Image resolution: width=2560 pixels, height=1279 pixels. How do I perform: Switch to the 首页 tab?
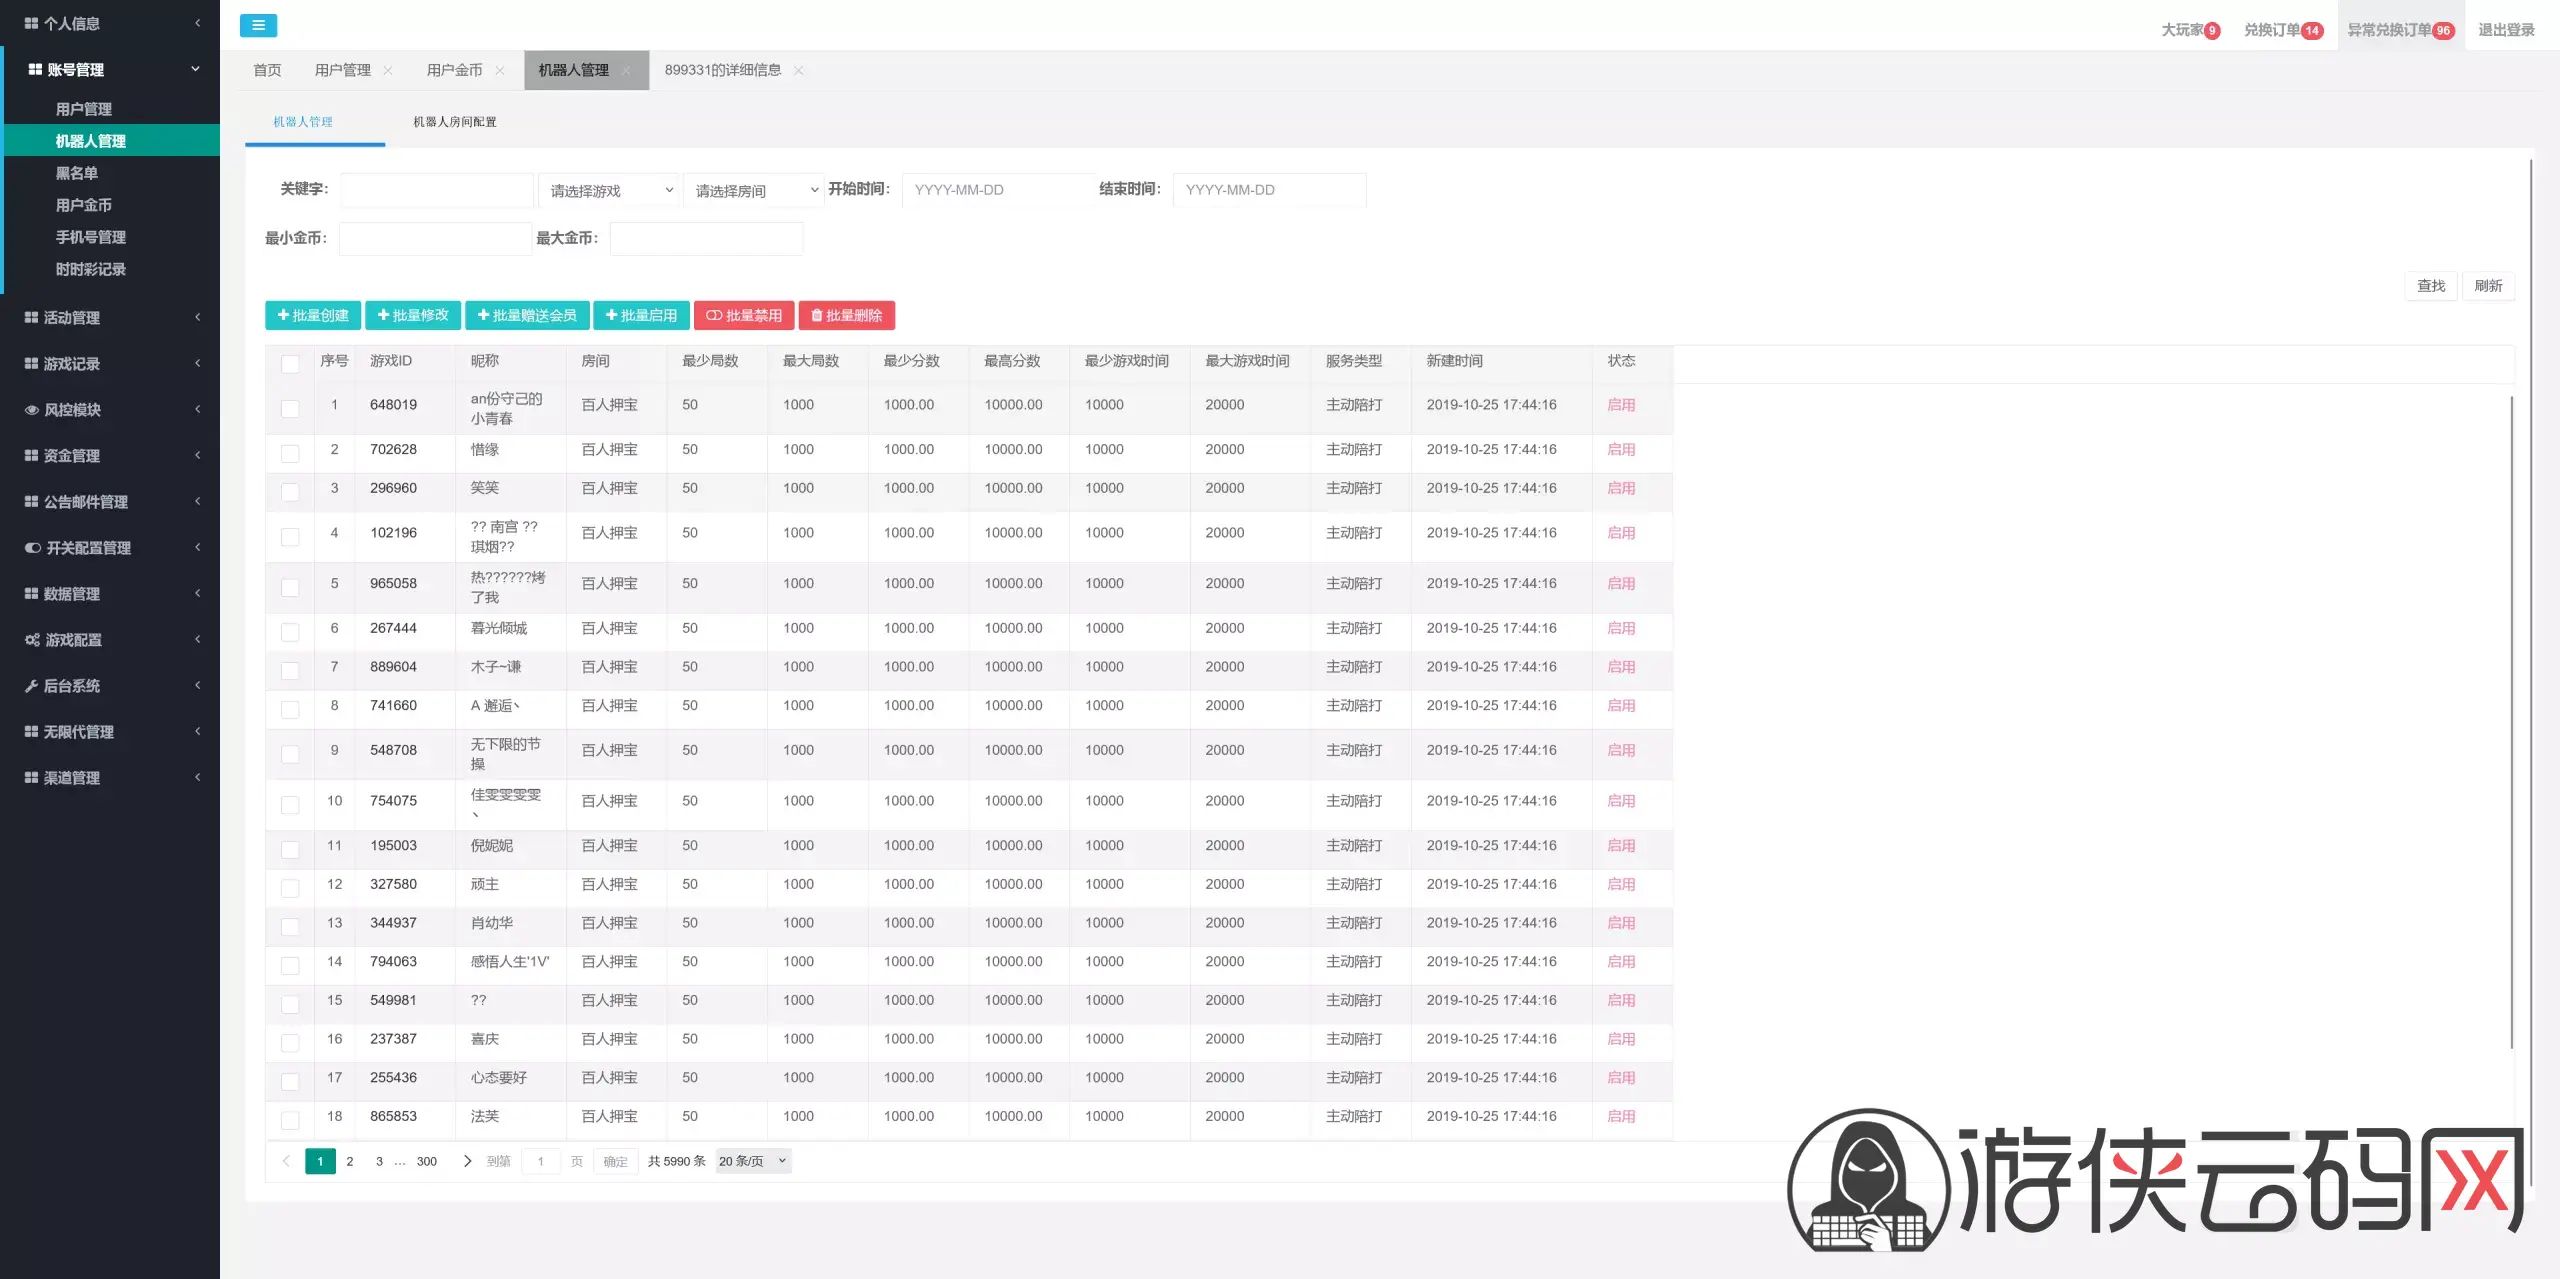click(x=267, y=70)
